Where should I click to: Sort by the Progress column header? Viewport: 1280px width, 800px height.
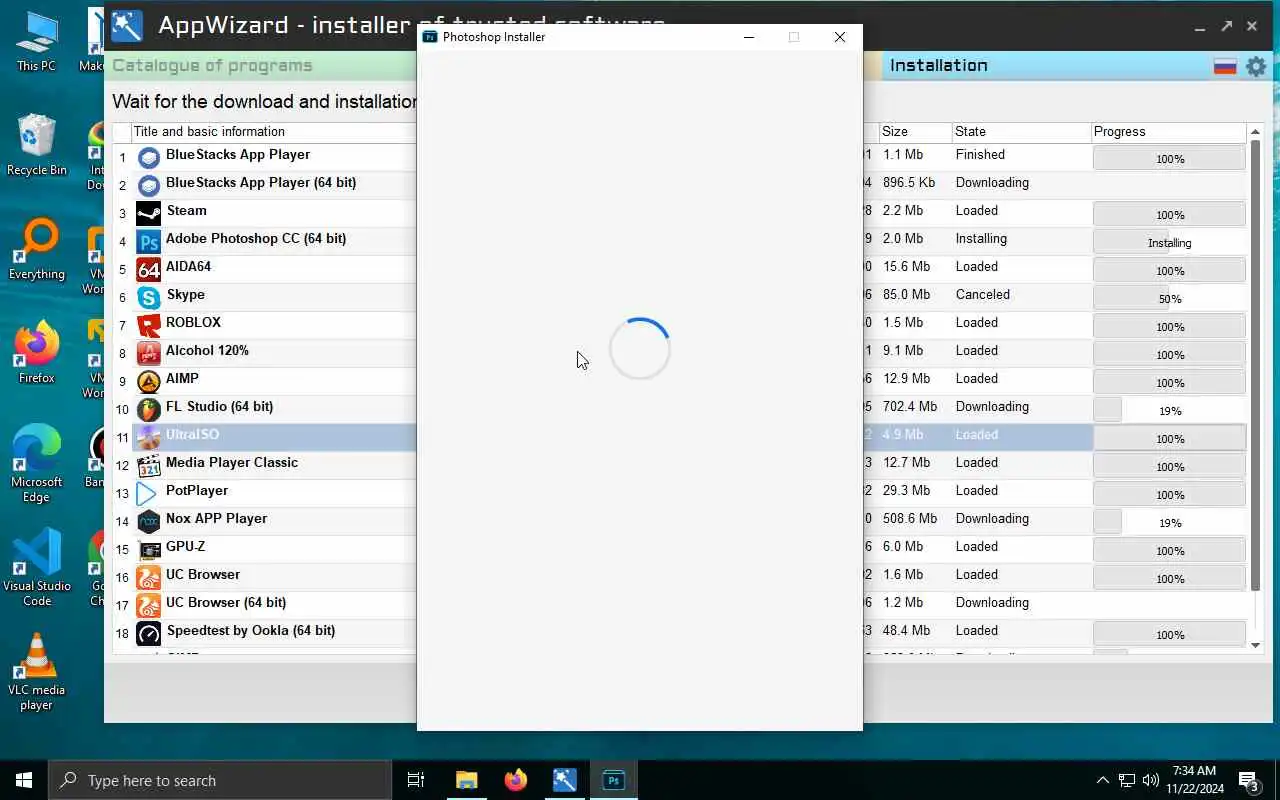[1168, 132]
